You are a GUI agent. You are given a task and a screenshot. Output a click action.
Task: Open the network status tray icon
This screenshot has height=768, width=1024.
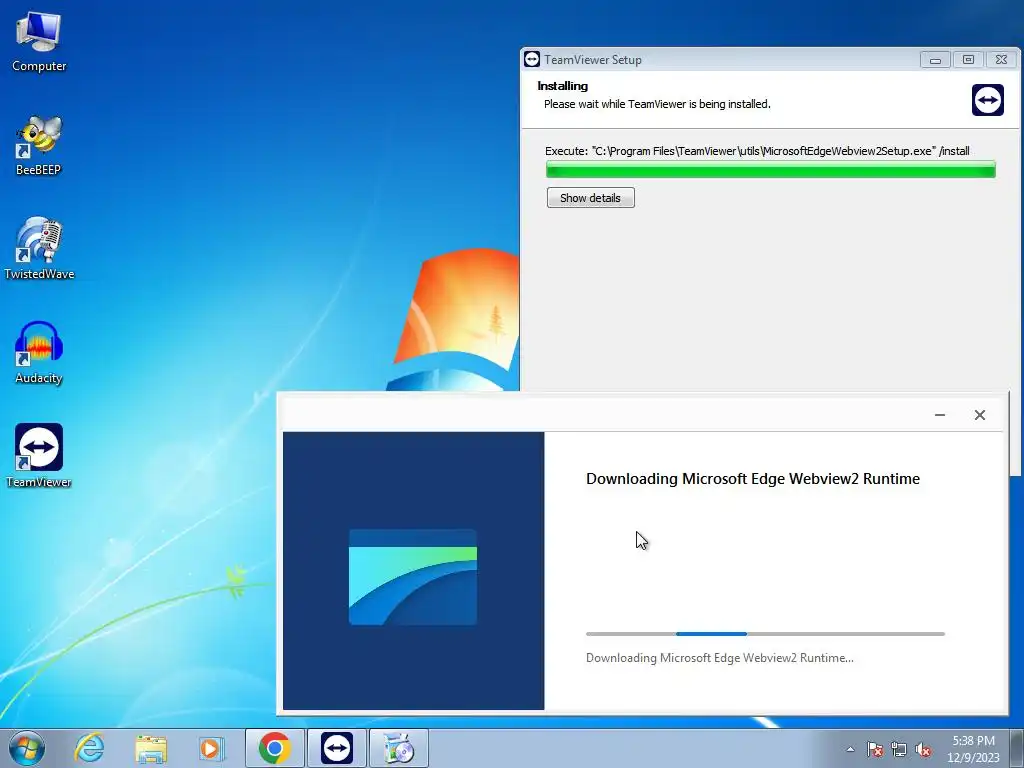click(x=899, y=749)
